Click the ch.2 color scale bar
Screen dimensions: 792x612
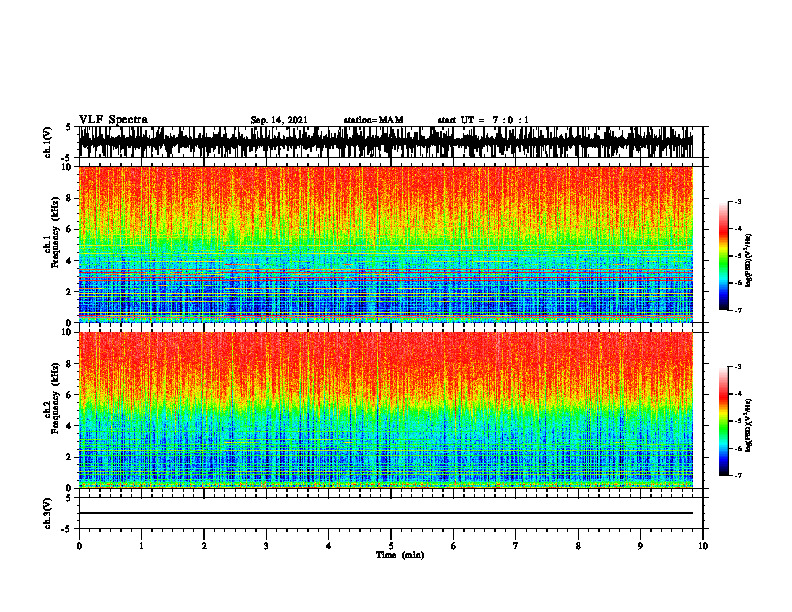[x=724, y=421]
